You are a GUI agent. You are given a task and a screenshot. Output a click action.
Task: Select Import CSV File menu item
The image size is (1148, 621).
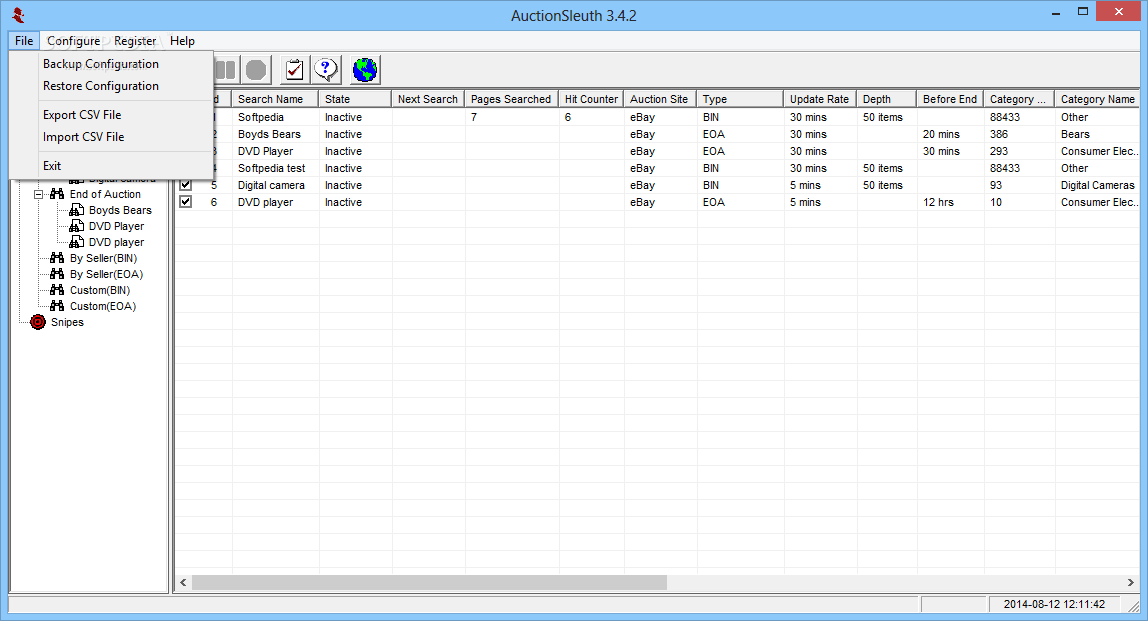(83, 137)
